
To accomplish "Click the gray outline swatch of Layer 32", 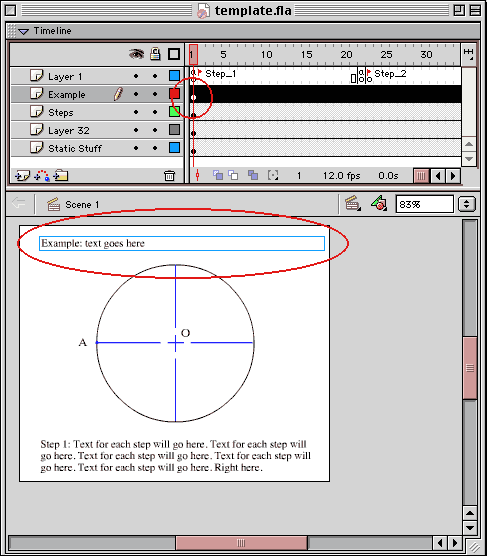I will (x=174, y=129).
